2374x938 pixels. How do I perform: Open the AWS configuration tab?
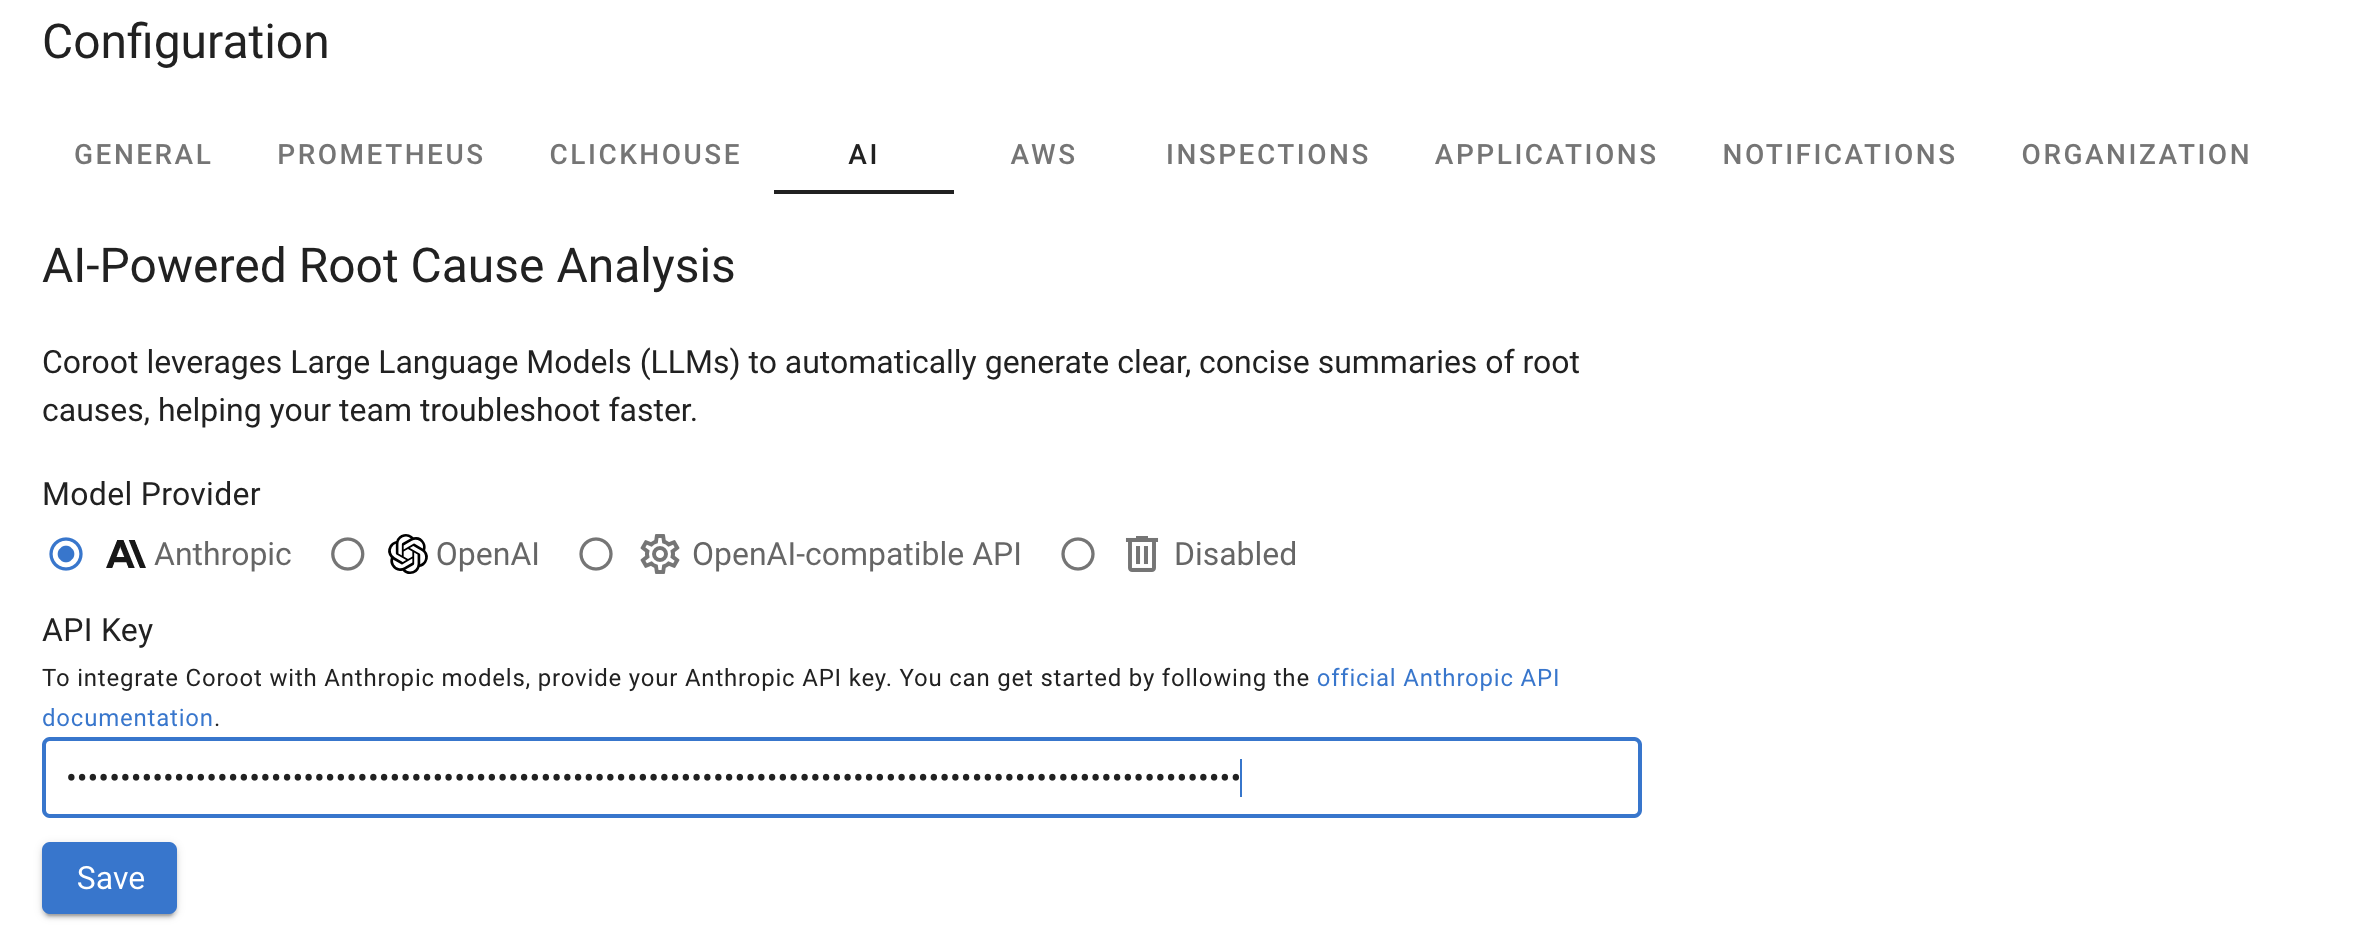(x=1043, y=155)
